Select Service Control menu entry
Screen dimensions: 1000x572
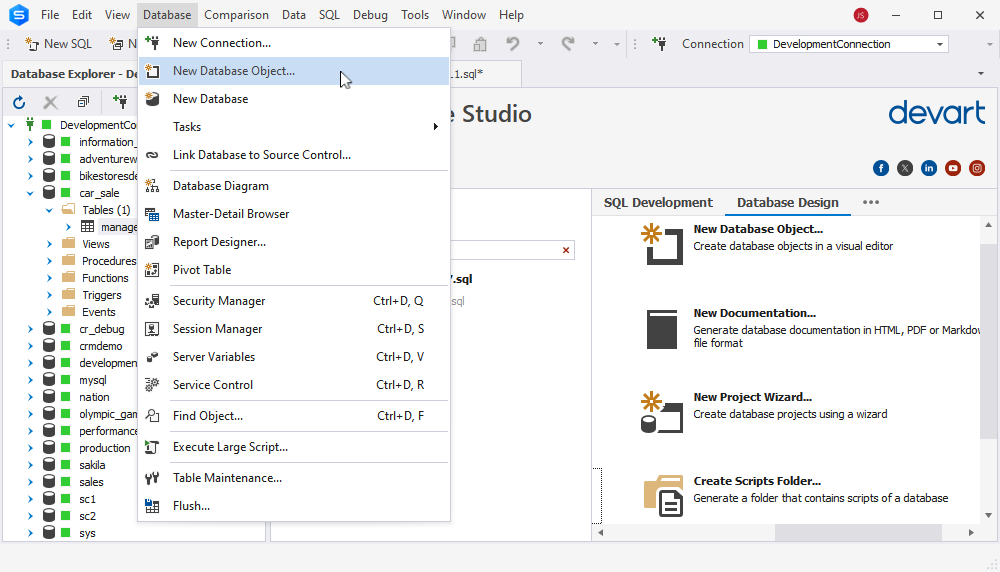tap(294, 385)
